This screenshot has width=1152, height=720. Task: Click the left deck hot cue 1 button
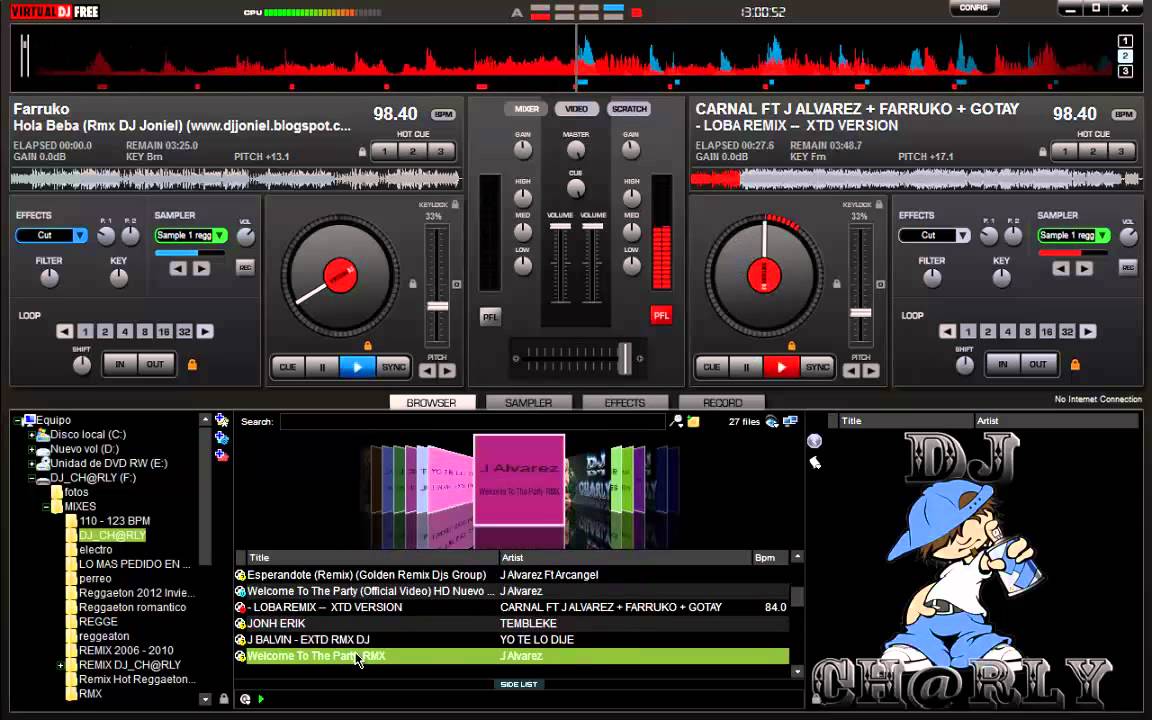point(384,151)
